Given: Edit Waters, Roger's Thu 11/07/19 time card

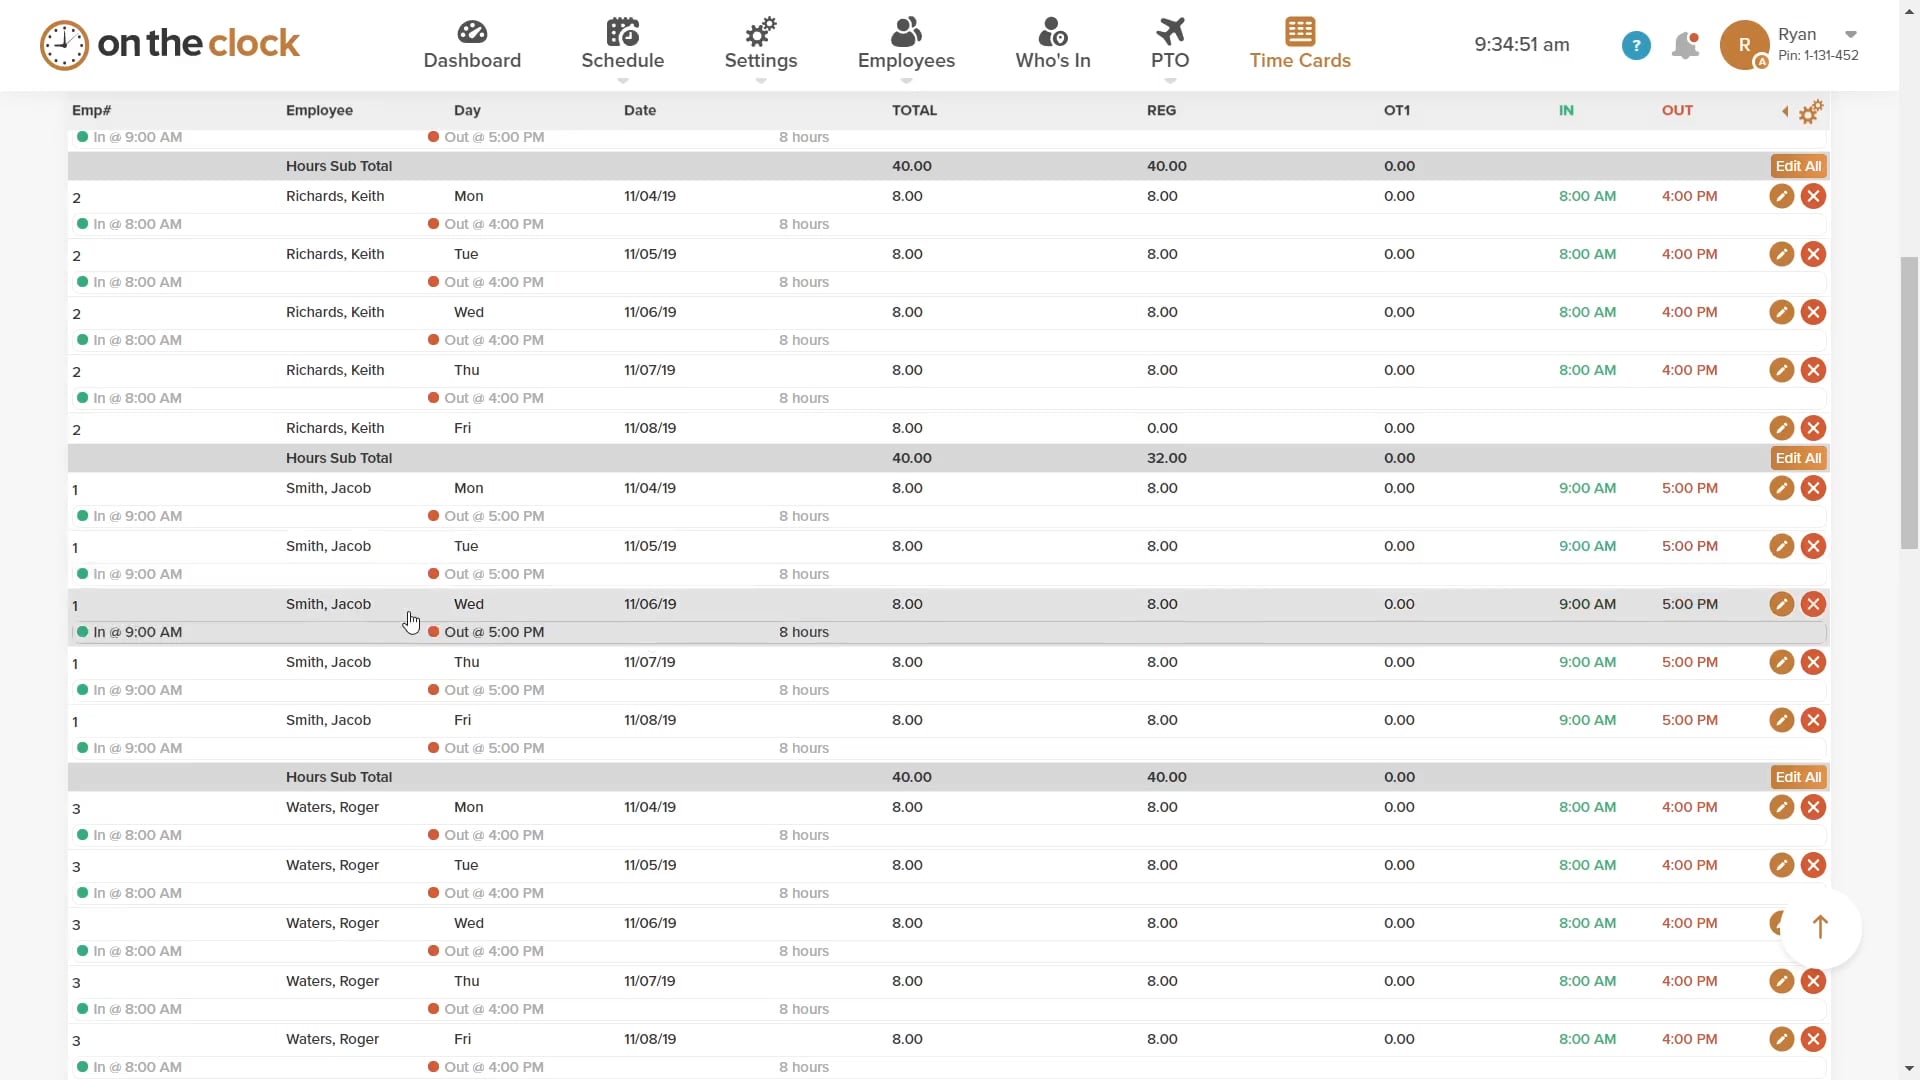Looking at the screenshot, I should [1781, 981].
